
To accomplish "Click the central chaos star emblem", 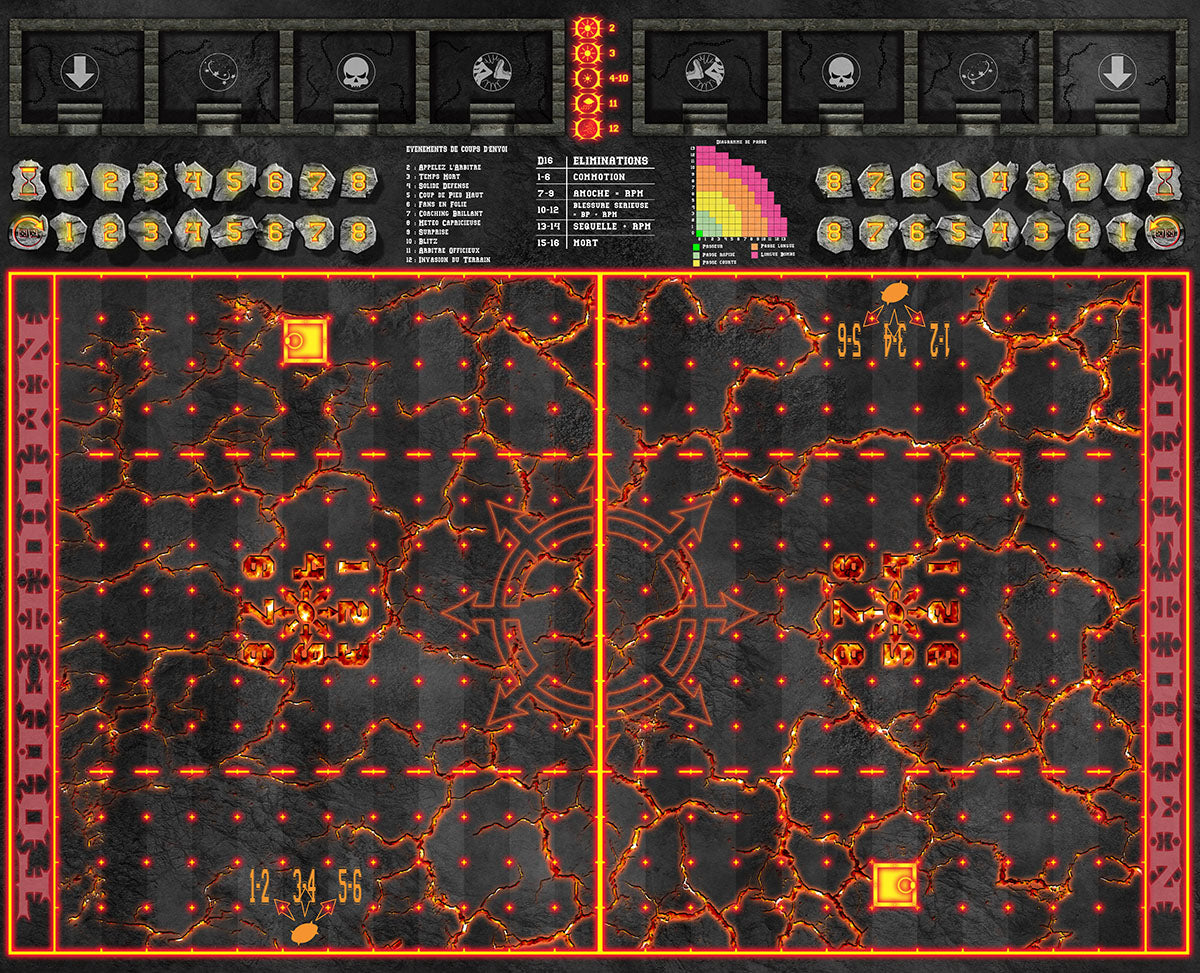I will coord(599,611).
